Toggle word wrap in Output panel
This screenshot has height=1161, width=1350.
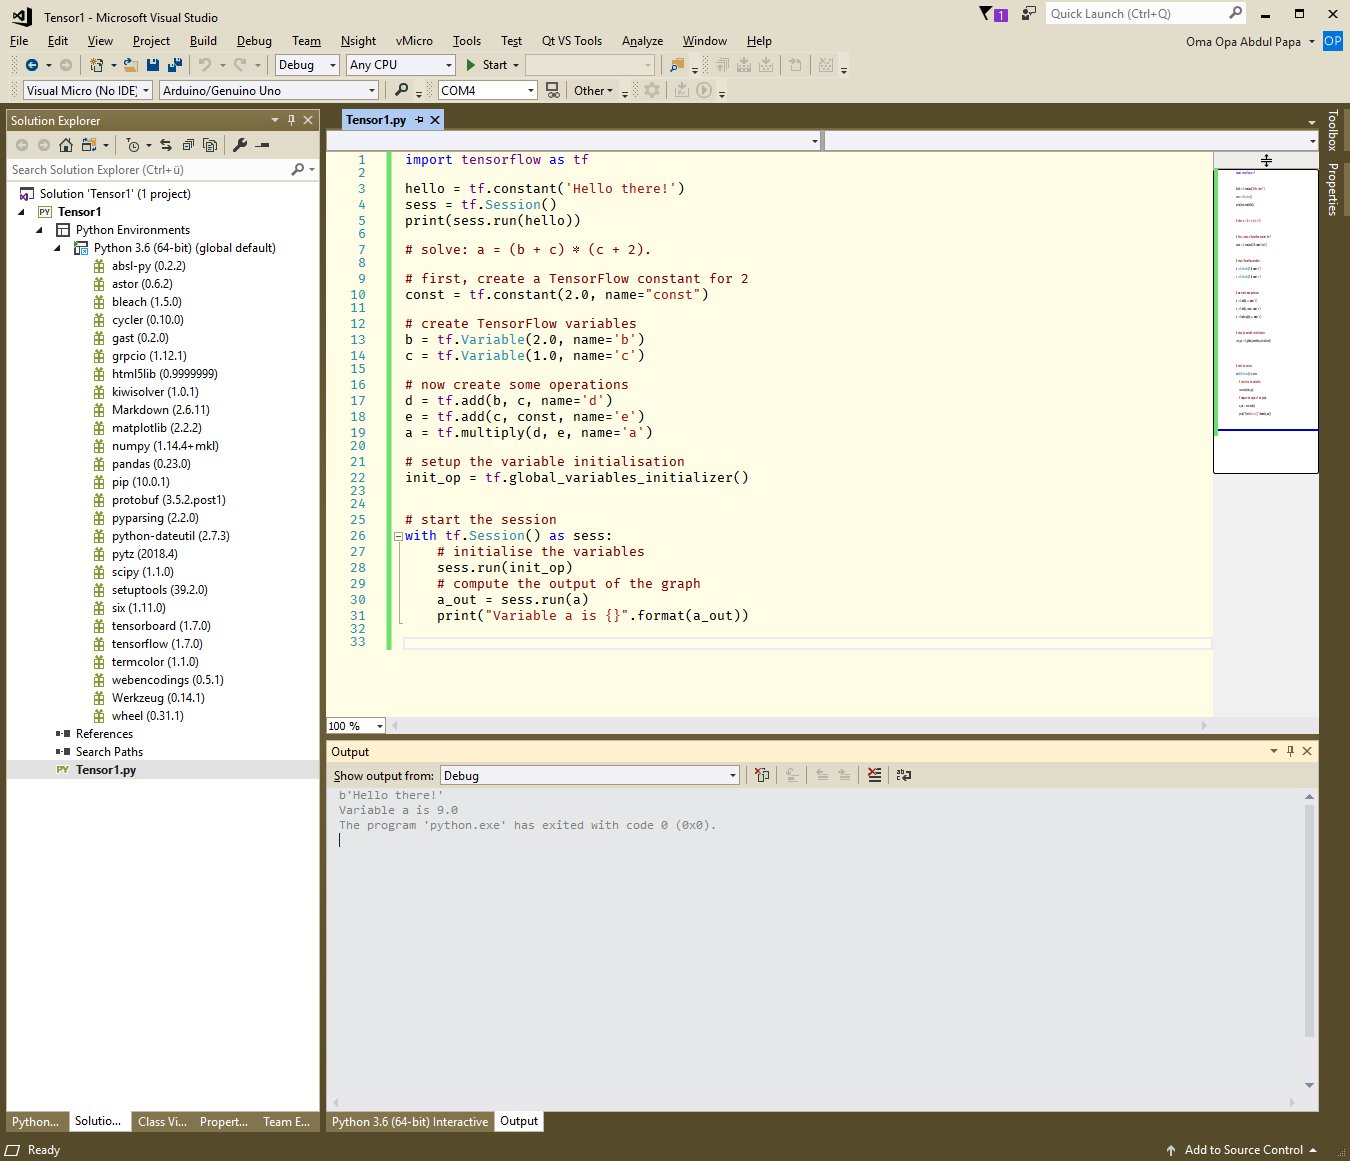pyautogui.click(x=904, y=775)
